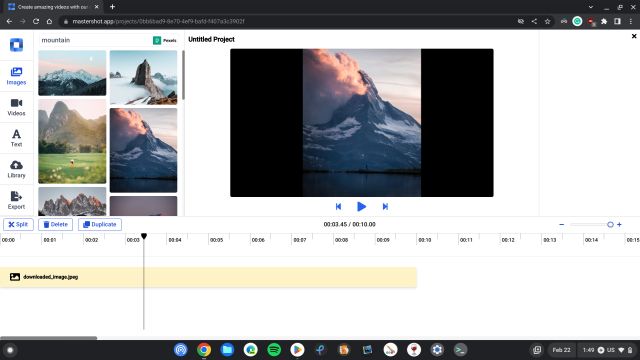Screen dimensions: 640x360
Task: Open the Export panel
Action: click(16, 200)
